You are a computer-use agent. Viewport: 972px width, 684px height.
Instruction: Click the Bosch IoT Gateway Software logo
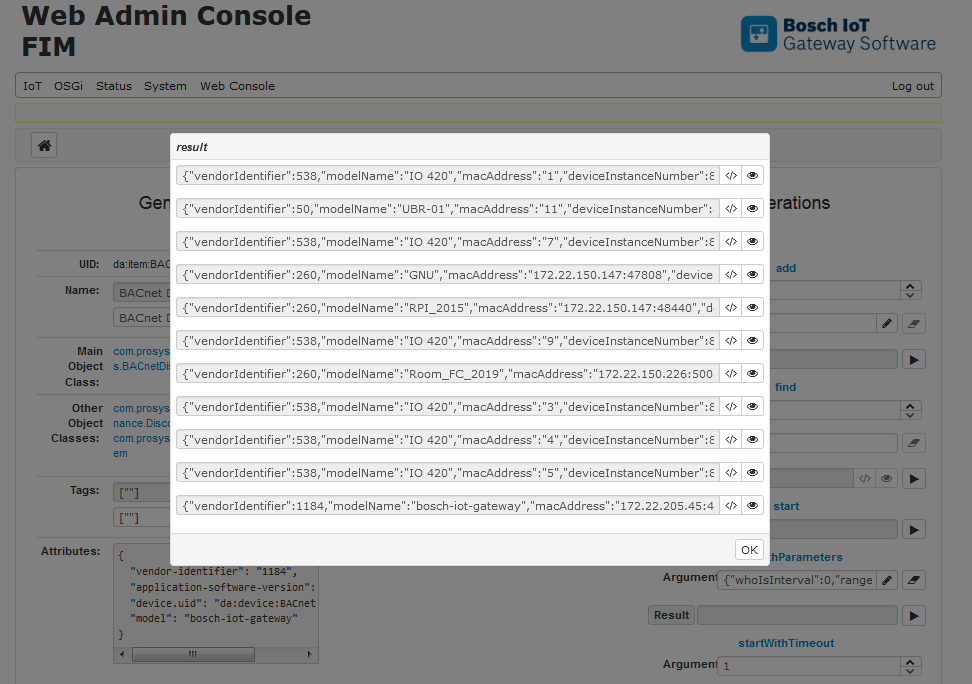click(838, 33)
